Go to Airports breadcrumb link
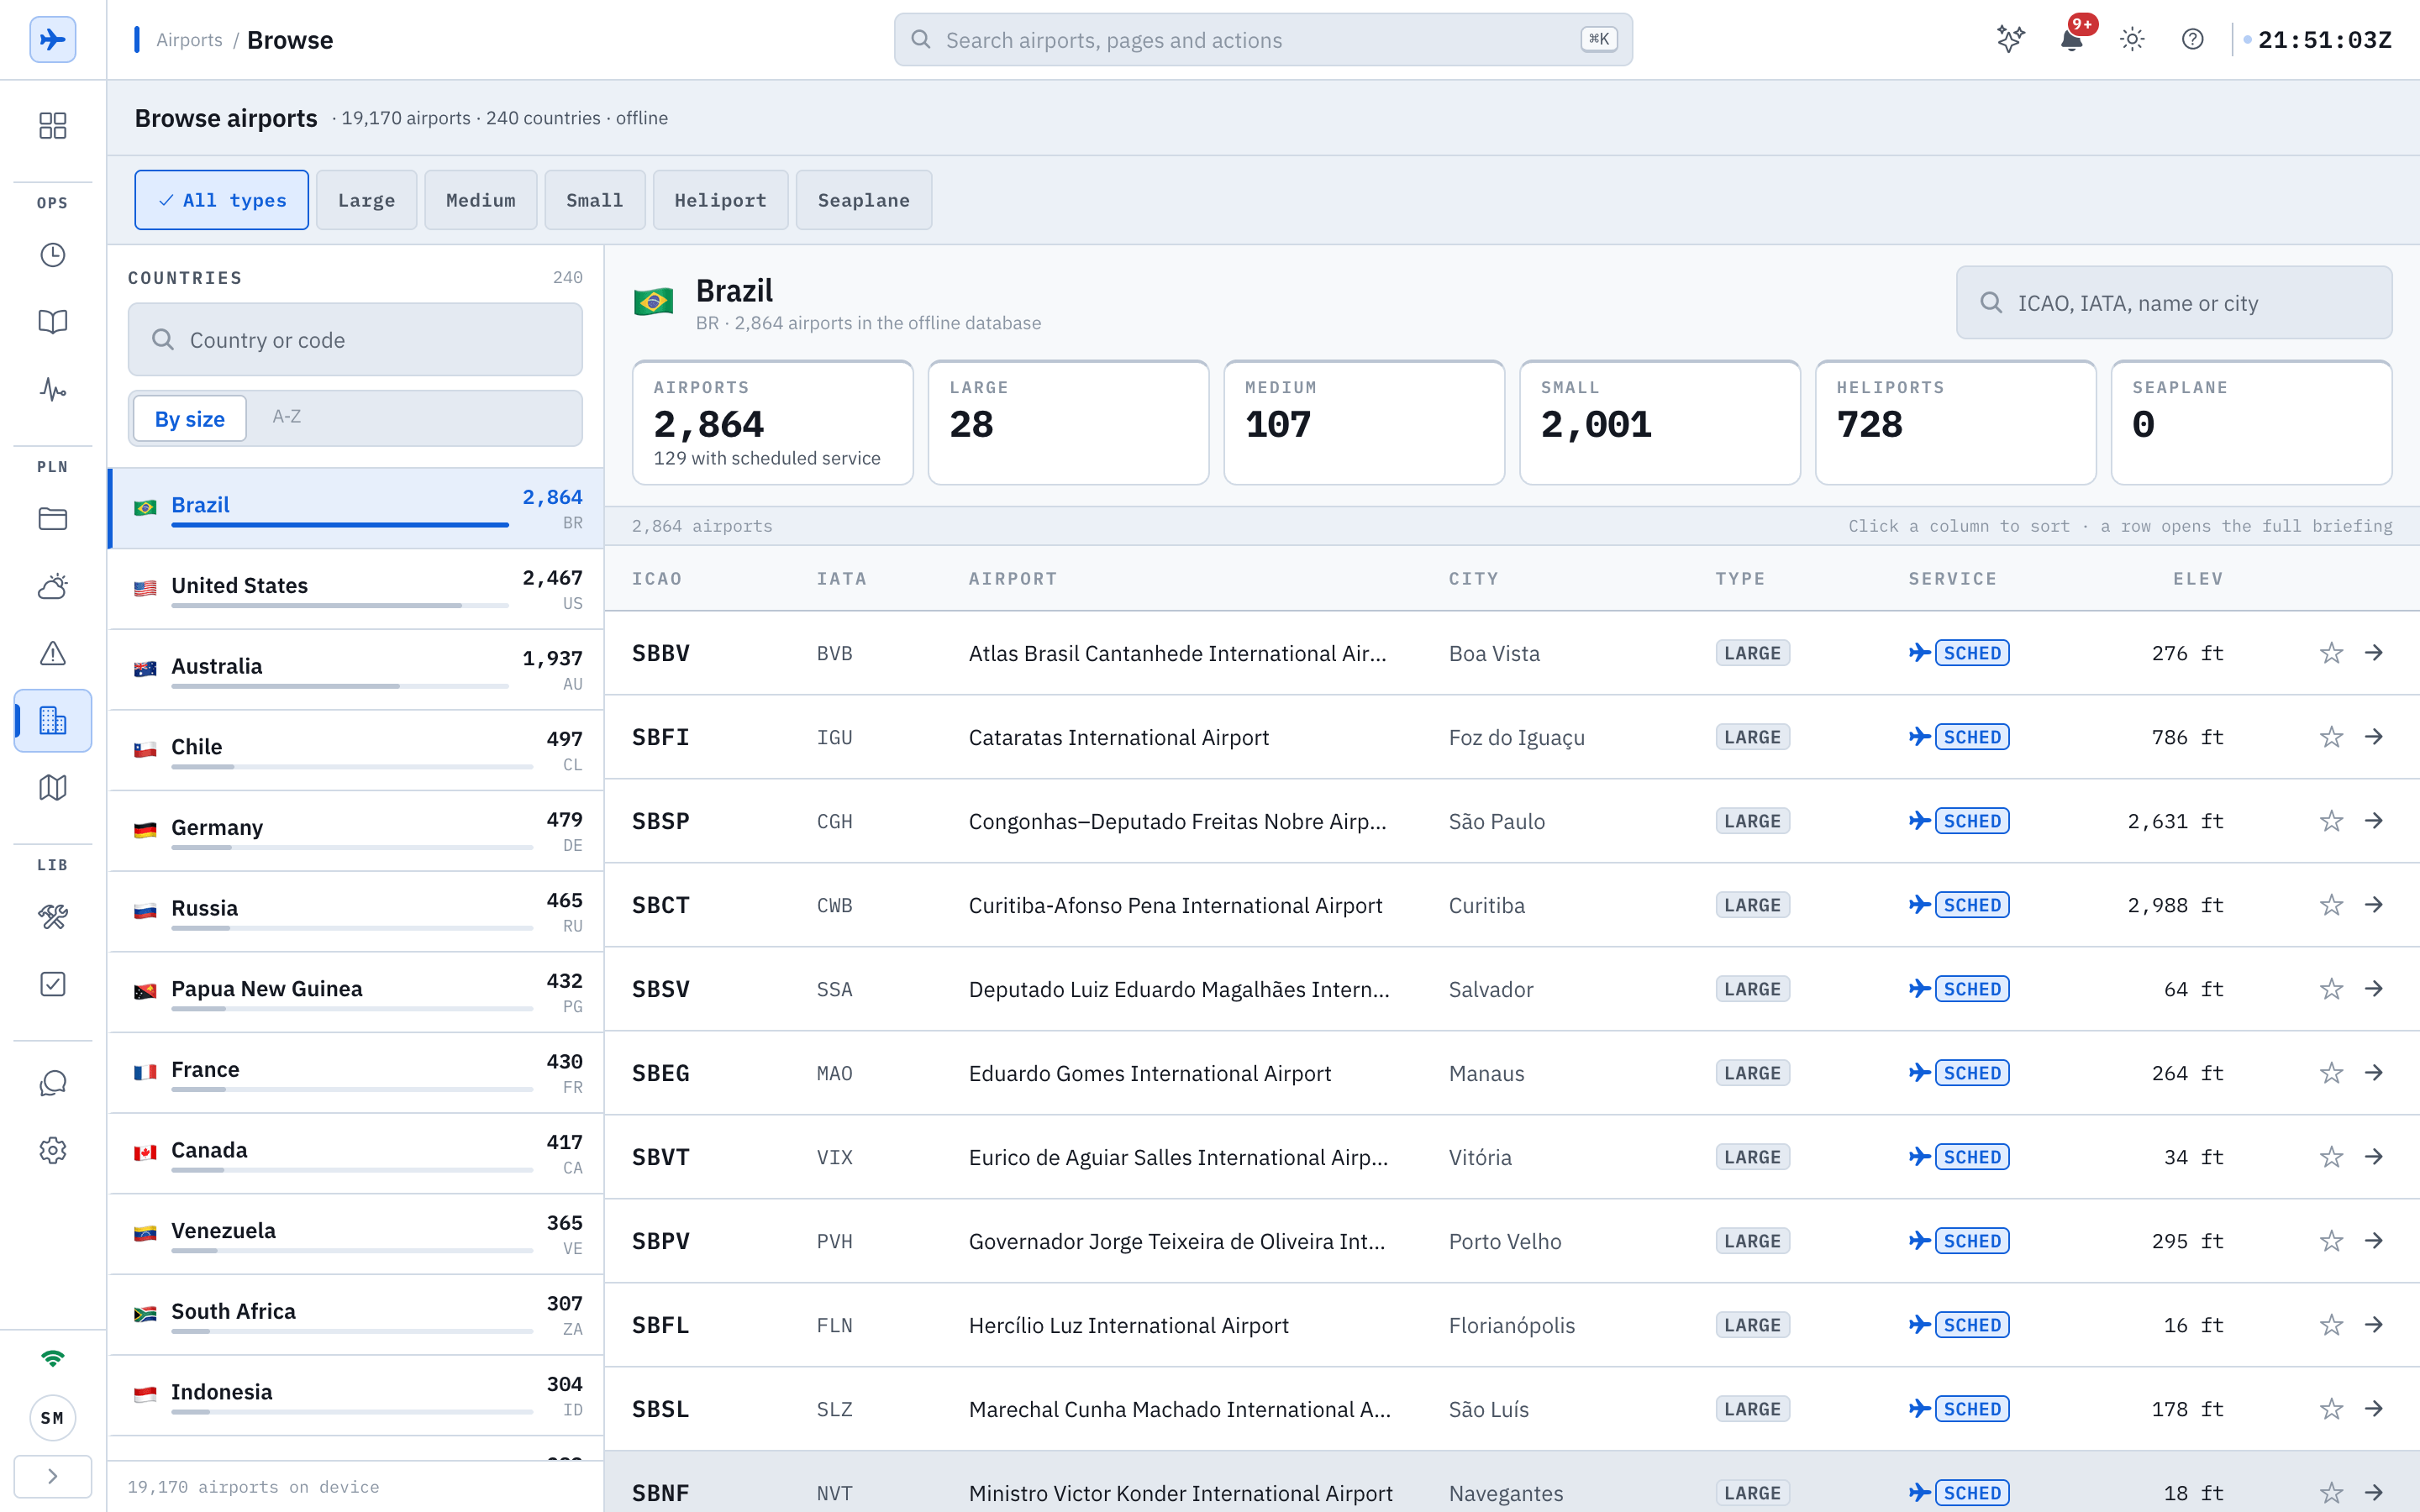This screenshot has height=1512, width=2420. tap(189, 40)
